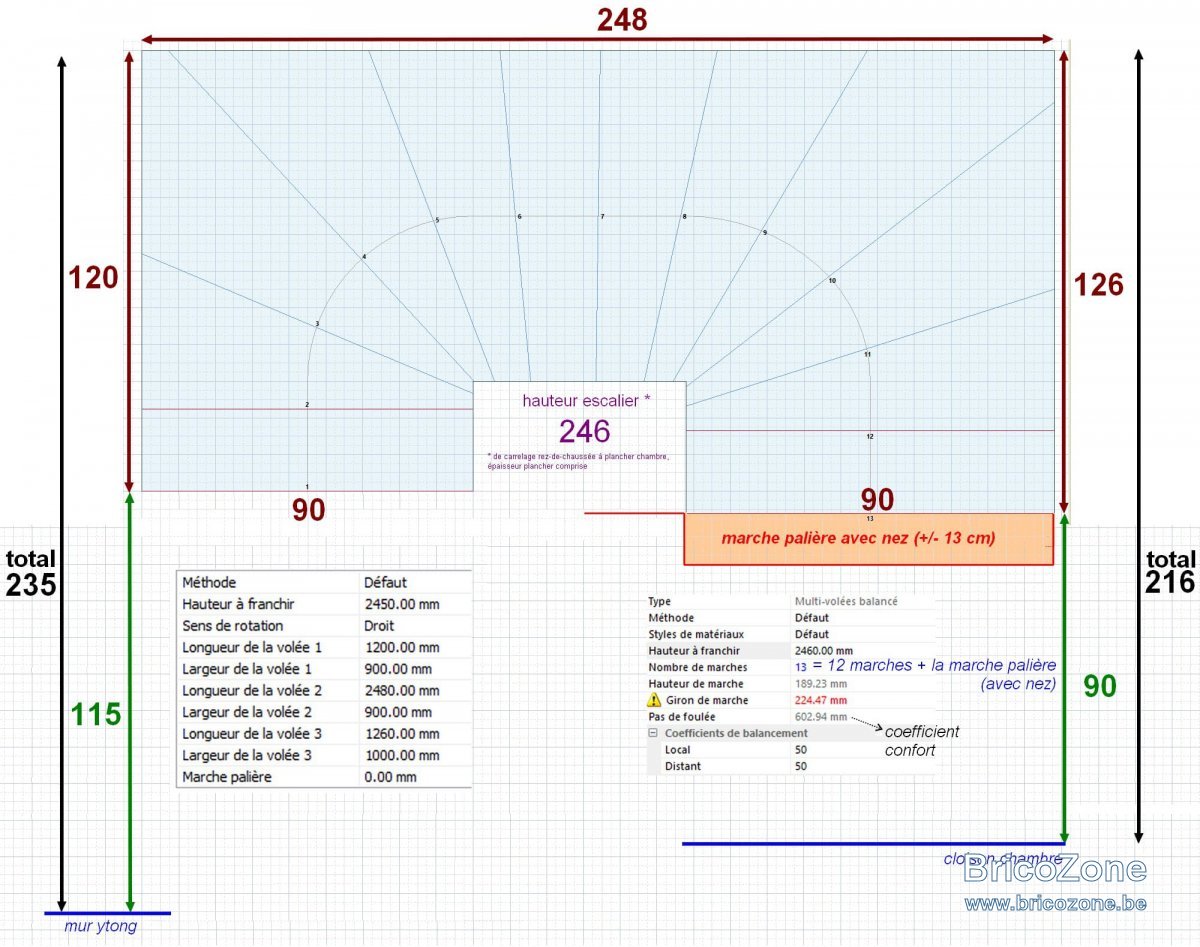Click the Multi-volées balancé Type value
The width and height of the screenshot is (1200, 947).
846,601
